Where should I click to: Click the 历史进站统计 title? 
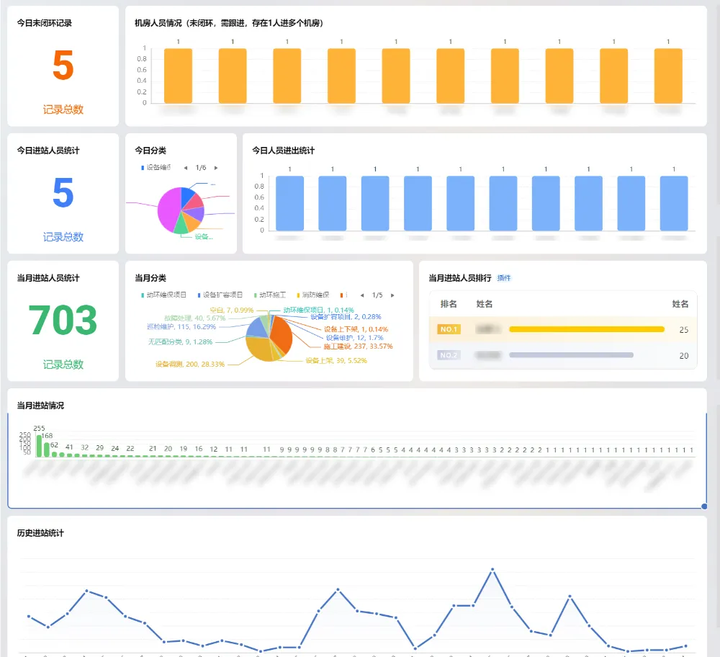pos(40,533)
